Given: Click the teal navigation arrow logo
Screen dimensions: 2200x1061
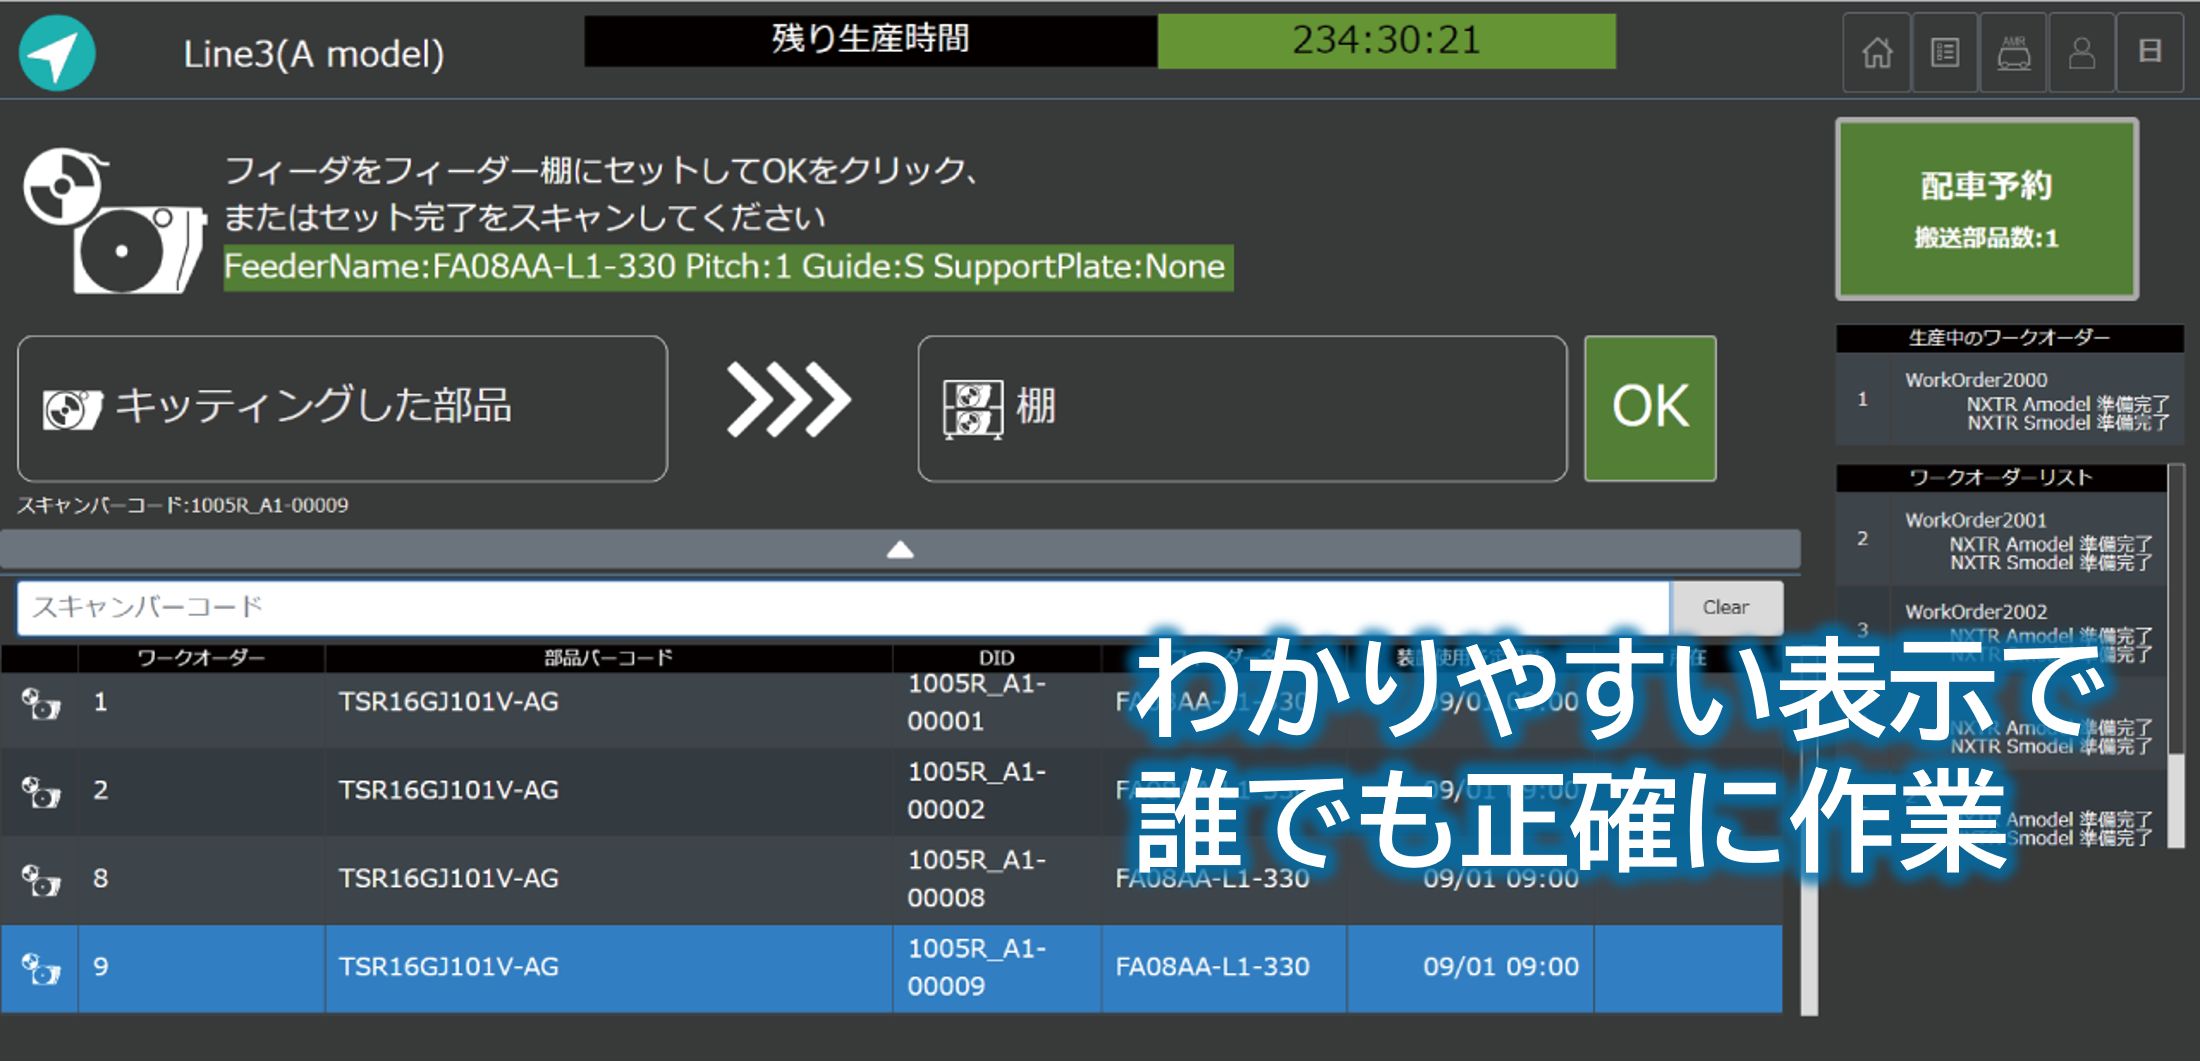Looking at the screenshot, I should point(57,53).
